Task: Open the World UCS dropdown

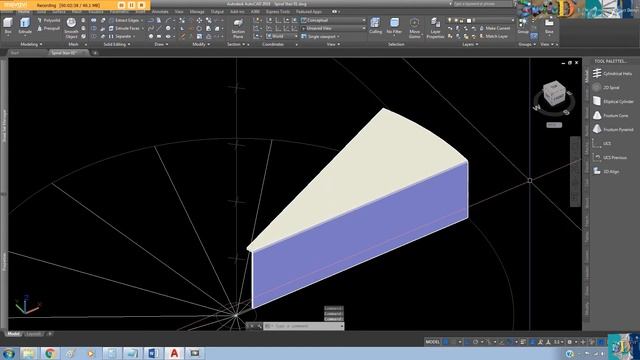Action: click(x=282, y=36)
